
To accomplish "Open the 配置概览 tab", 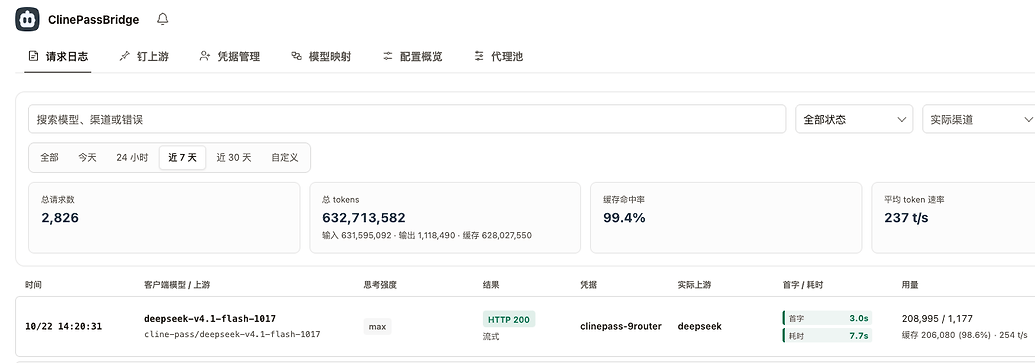I will [x=413, y=56].
